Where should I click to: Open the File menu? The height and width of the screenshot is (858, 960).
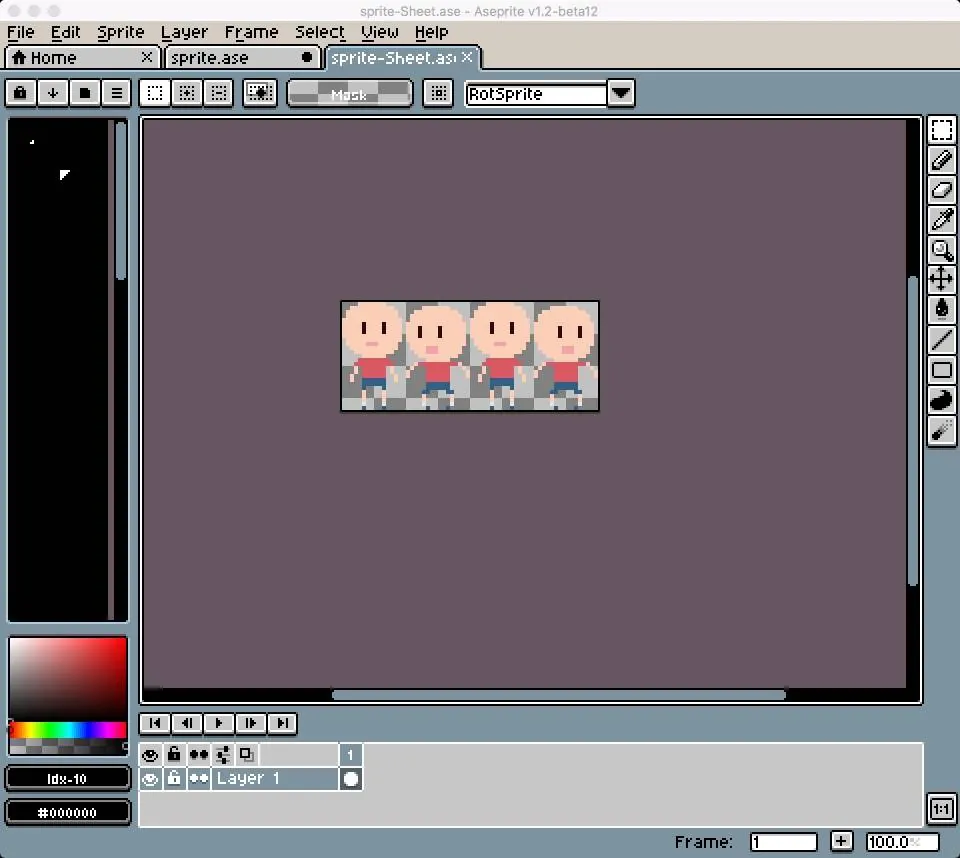[21, 32]
